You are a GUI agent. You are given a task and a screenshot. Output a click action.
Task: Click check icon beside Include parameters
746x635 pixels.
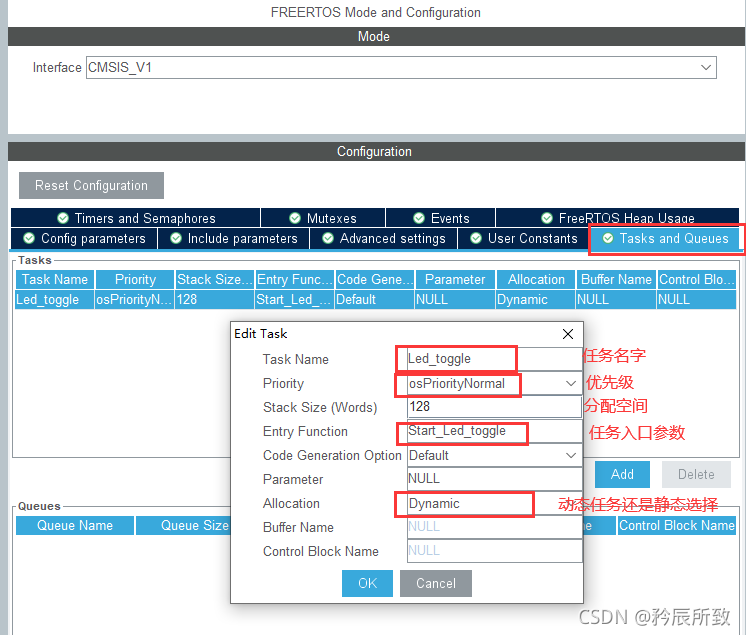click(x=176, y=238)
